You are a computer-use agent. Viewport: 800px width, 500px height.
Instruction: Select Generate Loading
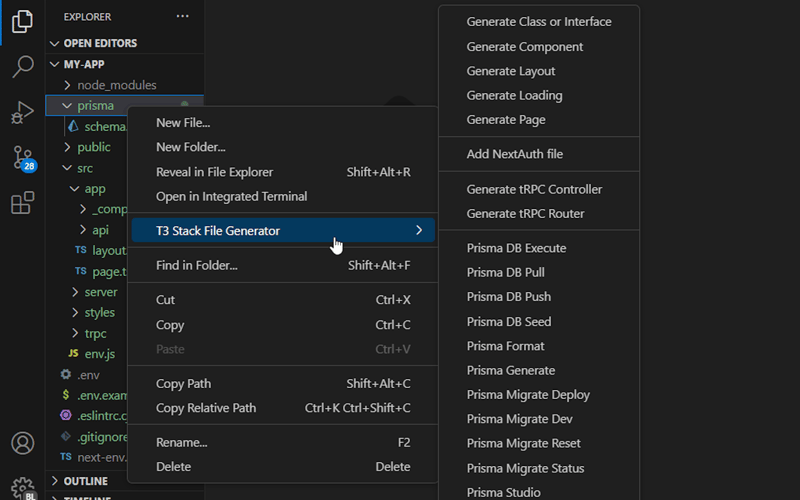click(539, 95)
